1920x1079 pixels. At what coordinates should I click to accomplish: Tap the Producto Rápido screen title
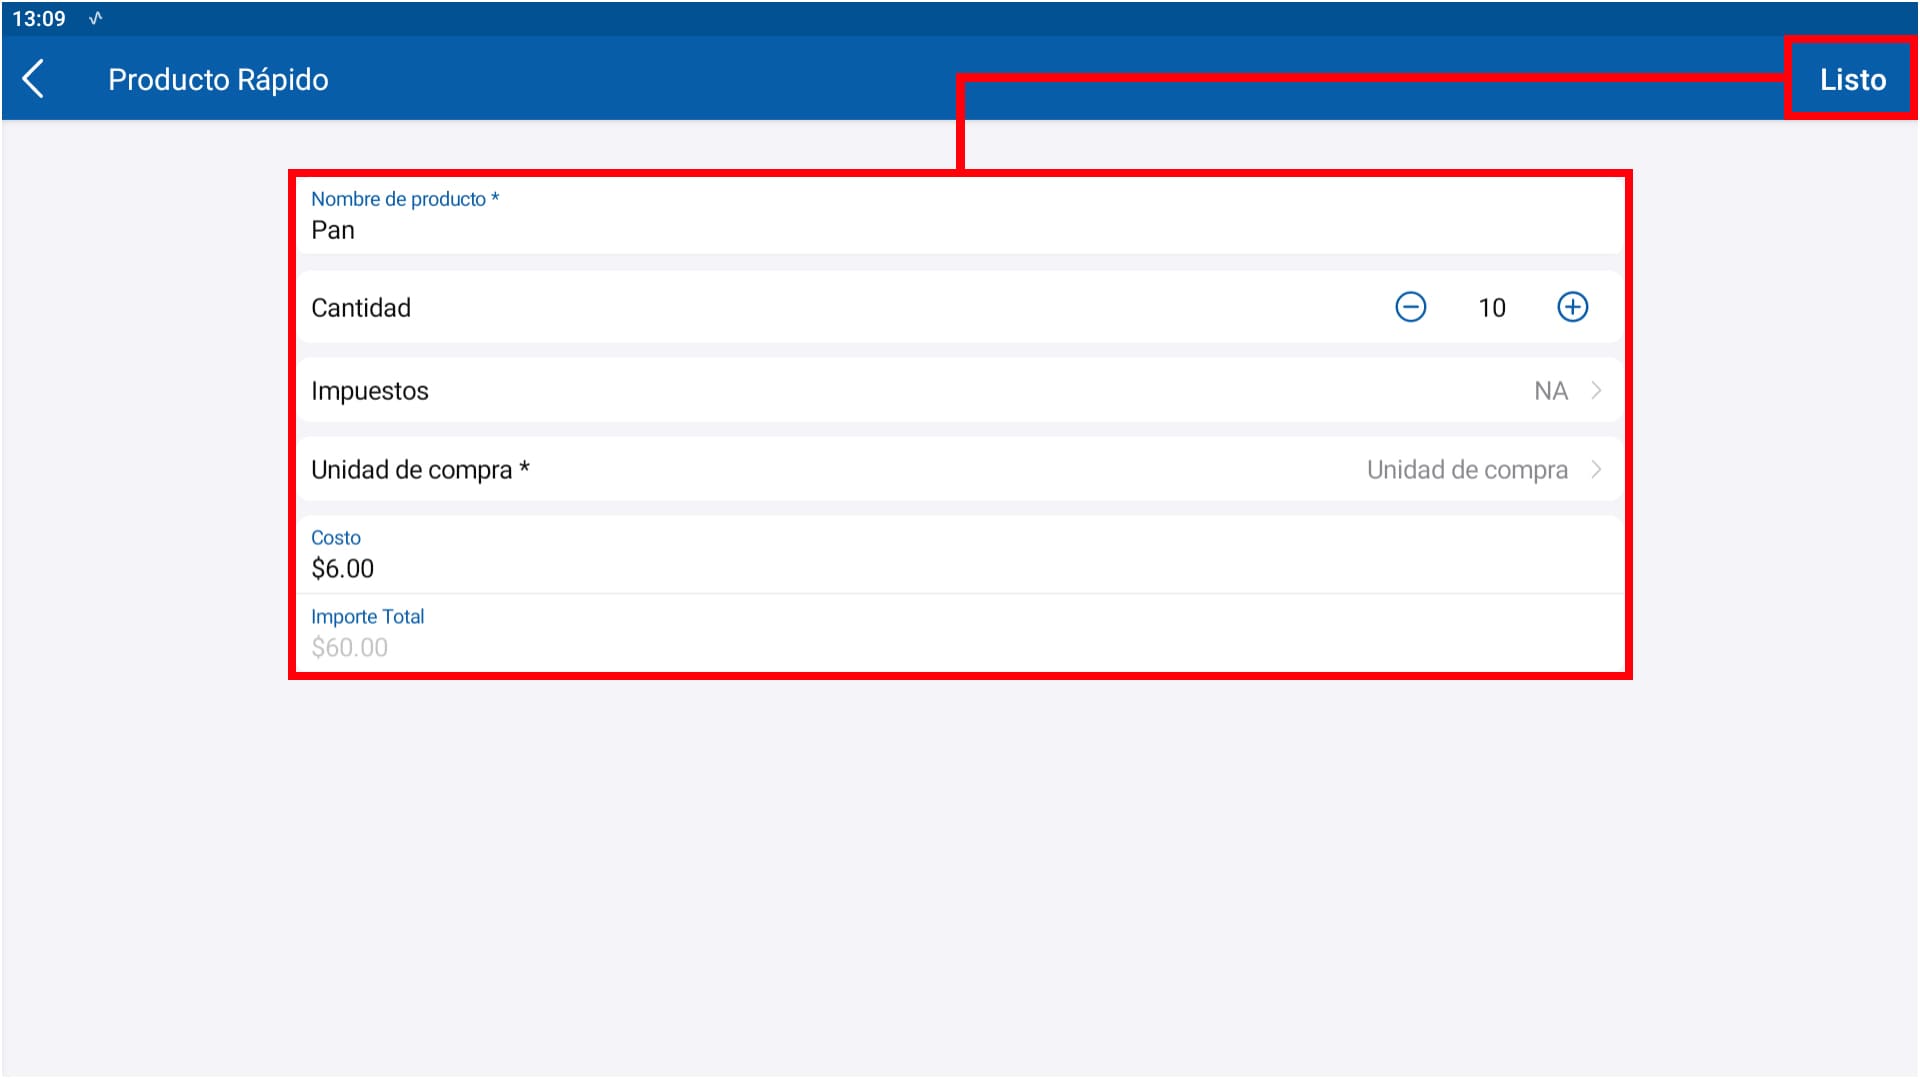218,80
